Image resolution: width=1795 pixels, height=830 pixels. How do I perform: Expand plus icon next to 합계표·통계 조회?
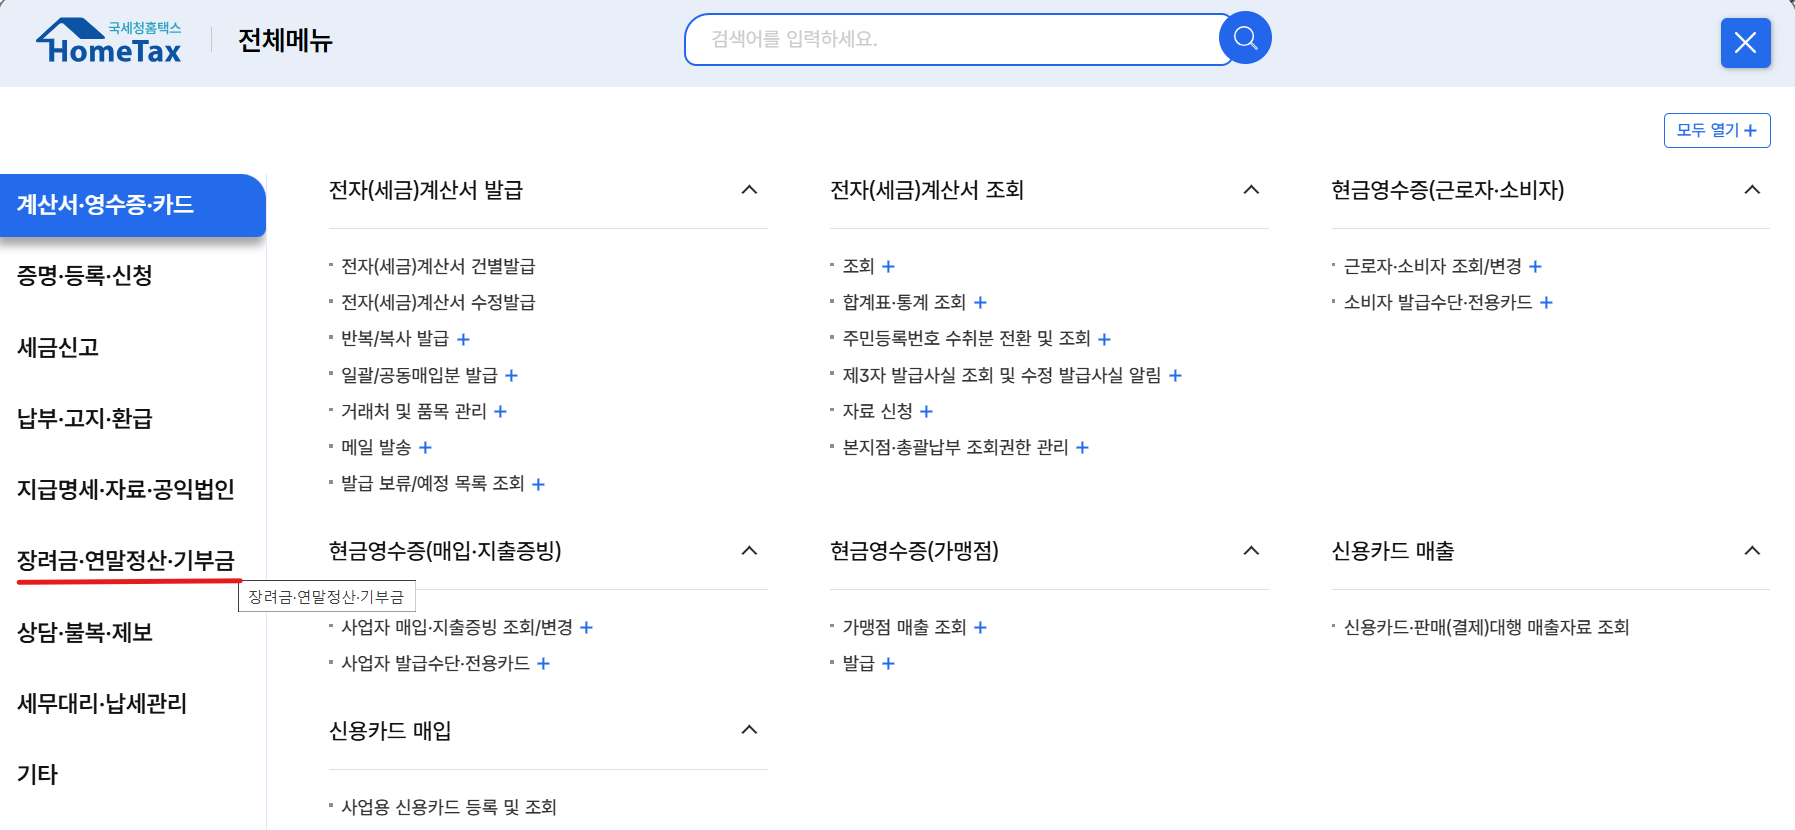(x=980, y=303)
